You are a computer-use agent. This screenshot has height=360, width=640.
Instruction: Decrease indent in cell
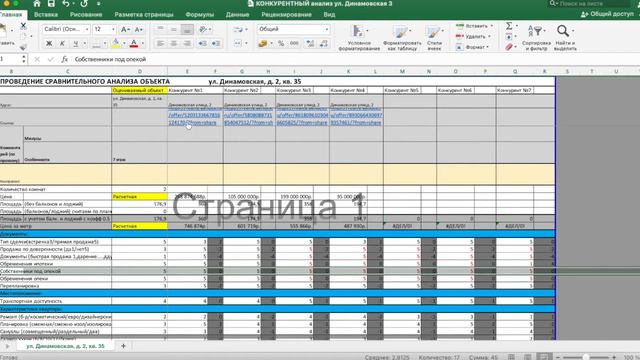coord(202,43)
